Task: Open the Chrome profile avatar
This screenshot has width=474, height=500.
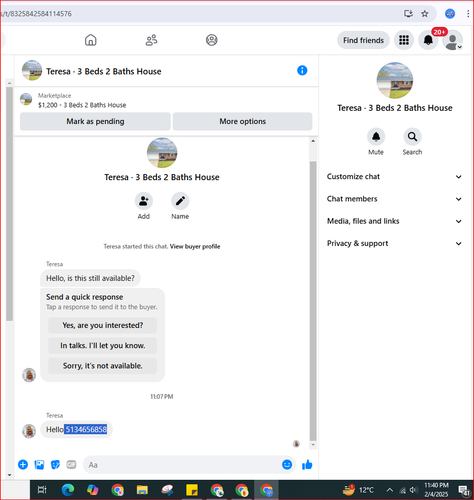Action: point(450,14)
